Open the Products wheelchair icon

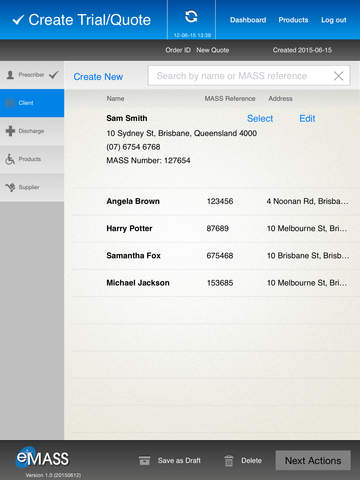point(10,159)
